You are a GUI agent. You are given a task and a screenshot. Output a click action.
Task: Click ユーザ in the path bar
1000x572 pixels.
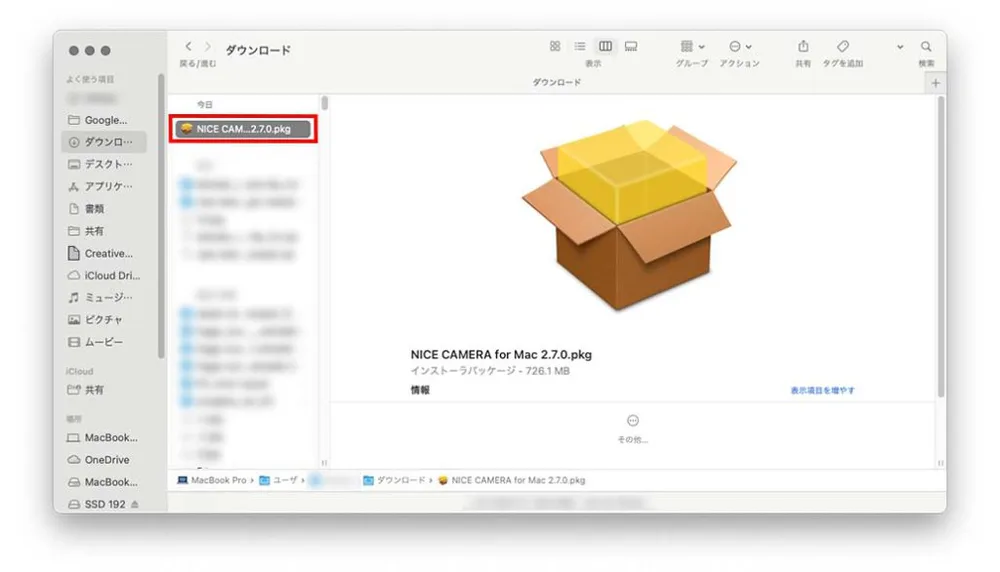[279, 480]
